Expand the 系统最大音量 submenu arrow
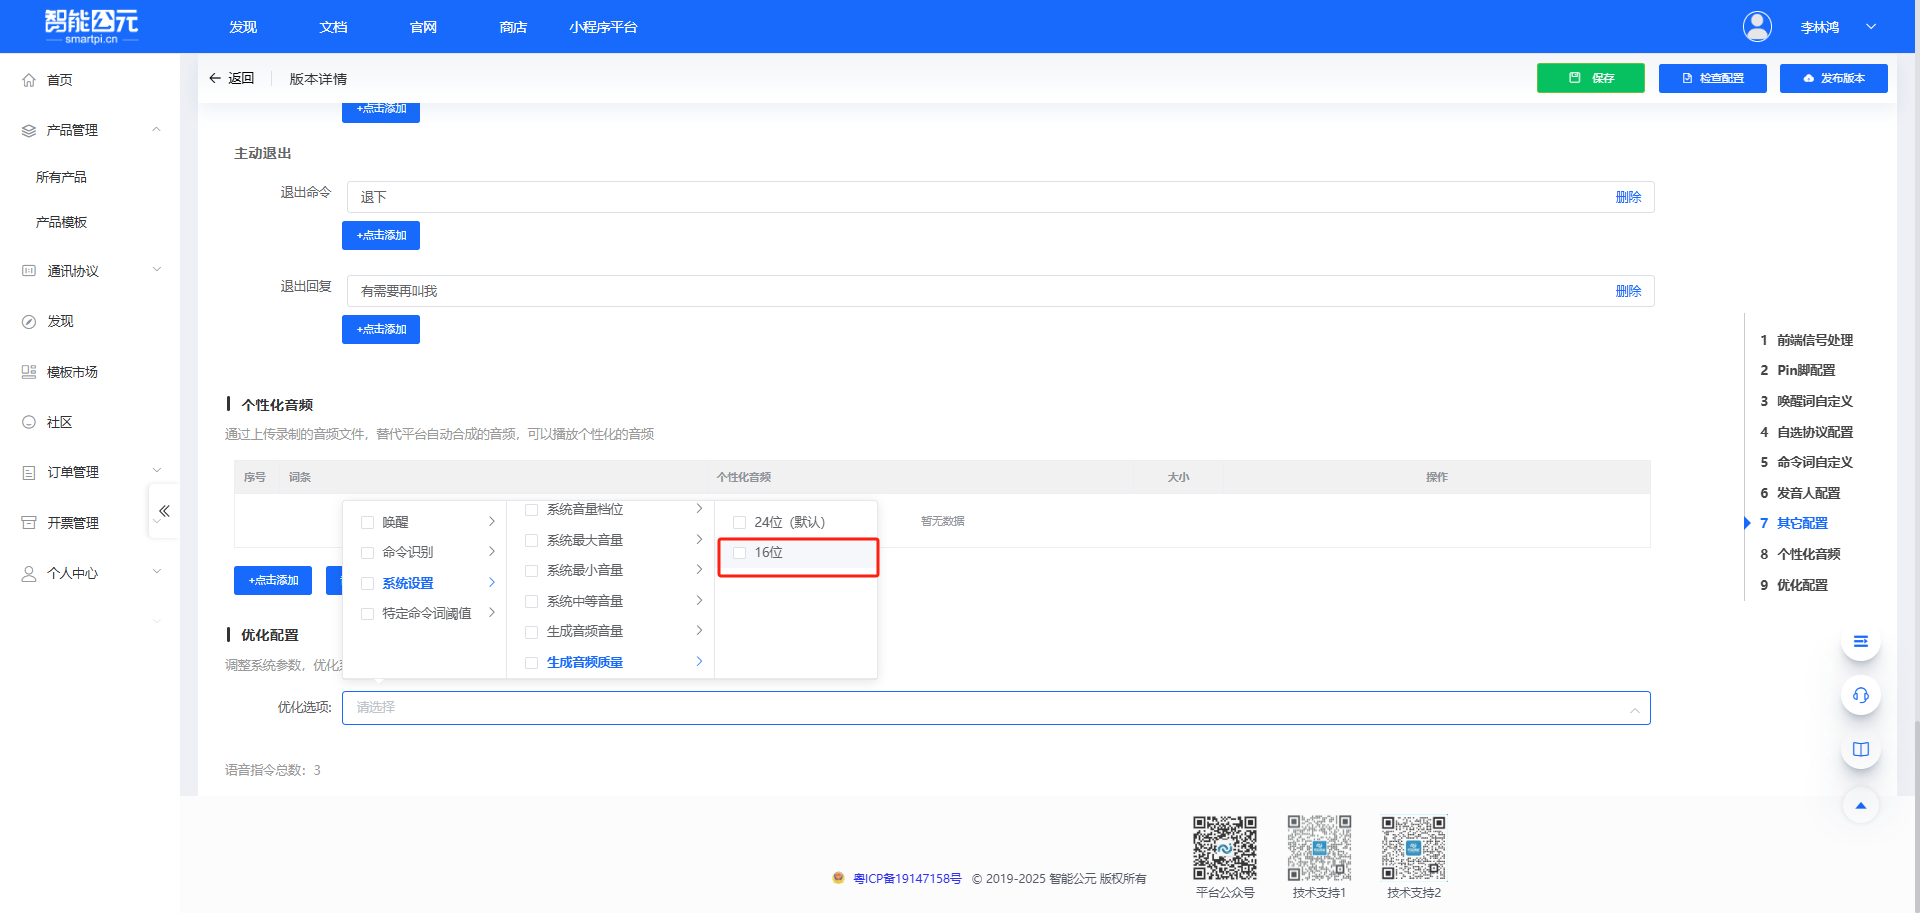The image size is (1920, 913). (699, 540)
